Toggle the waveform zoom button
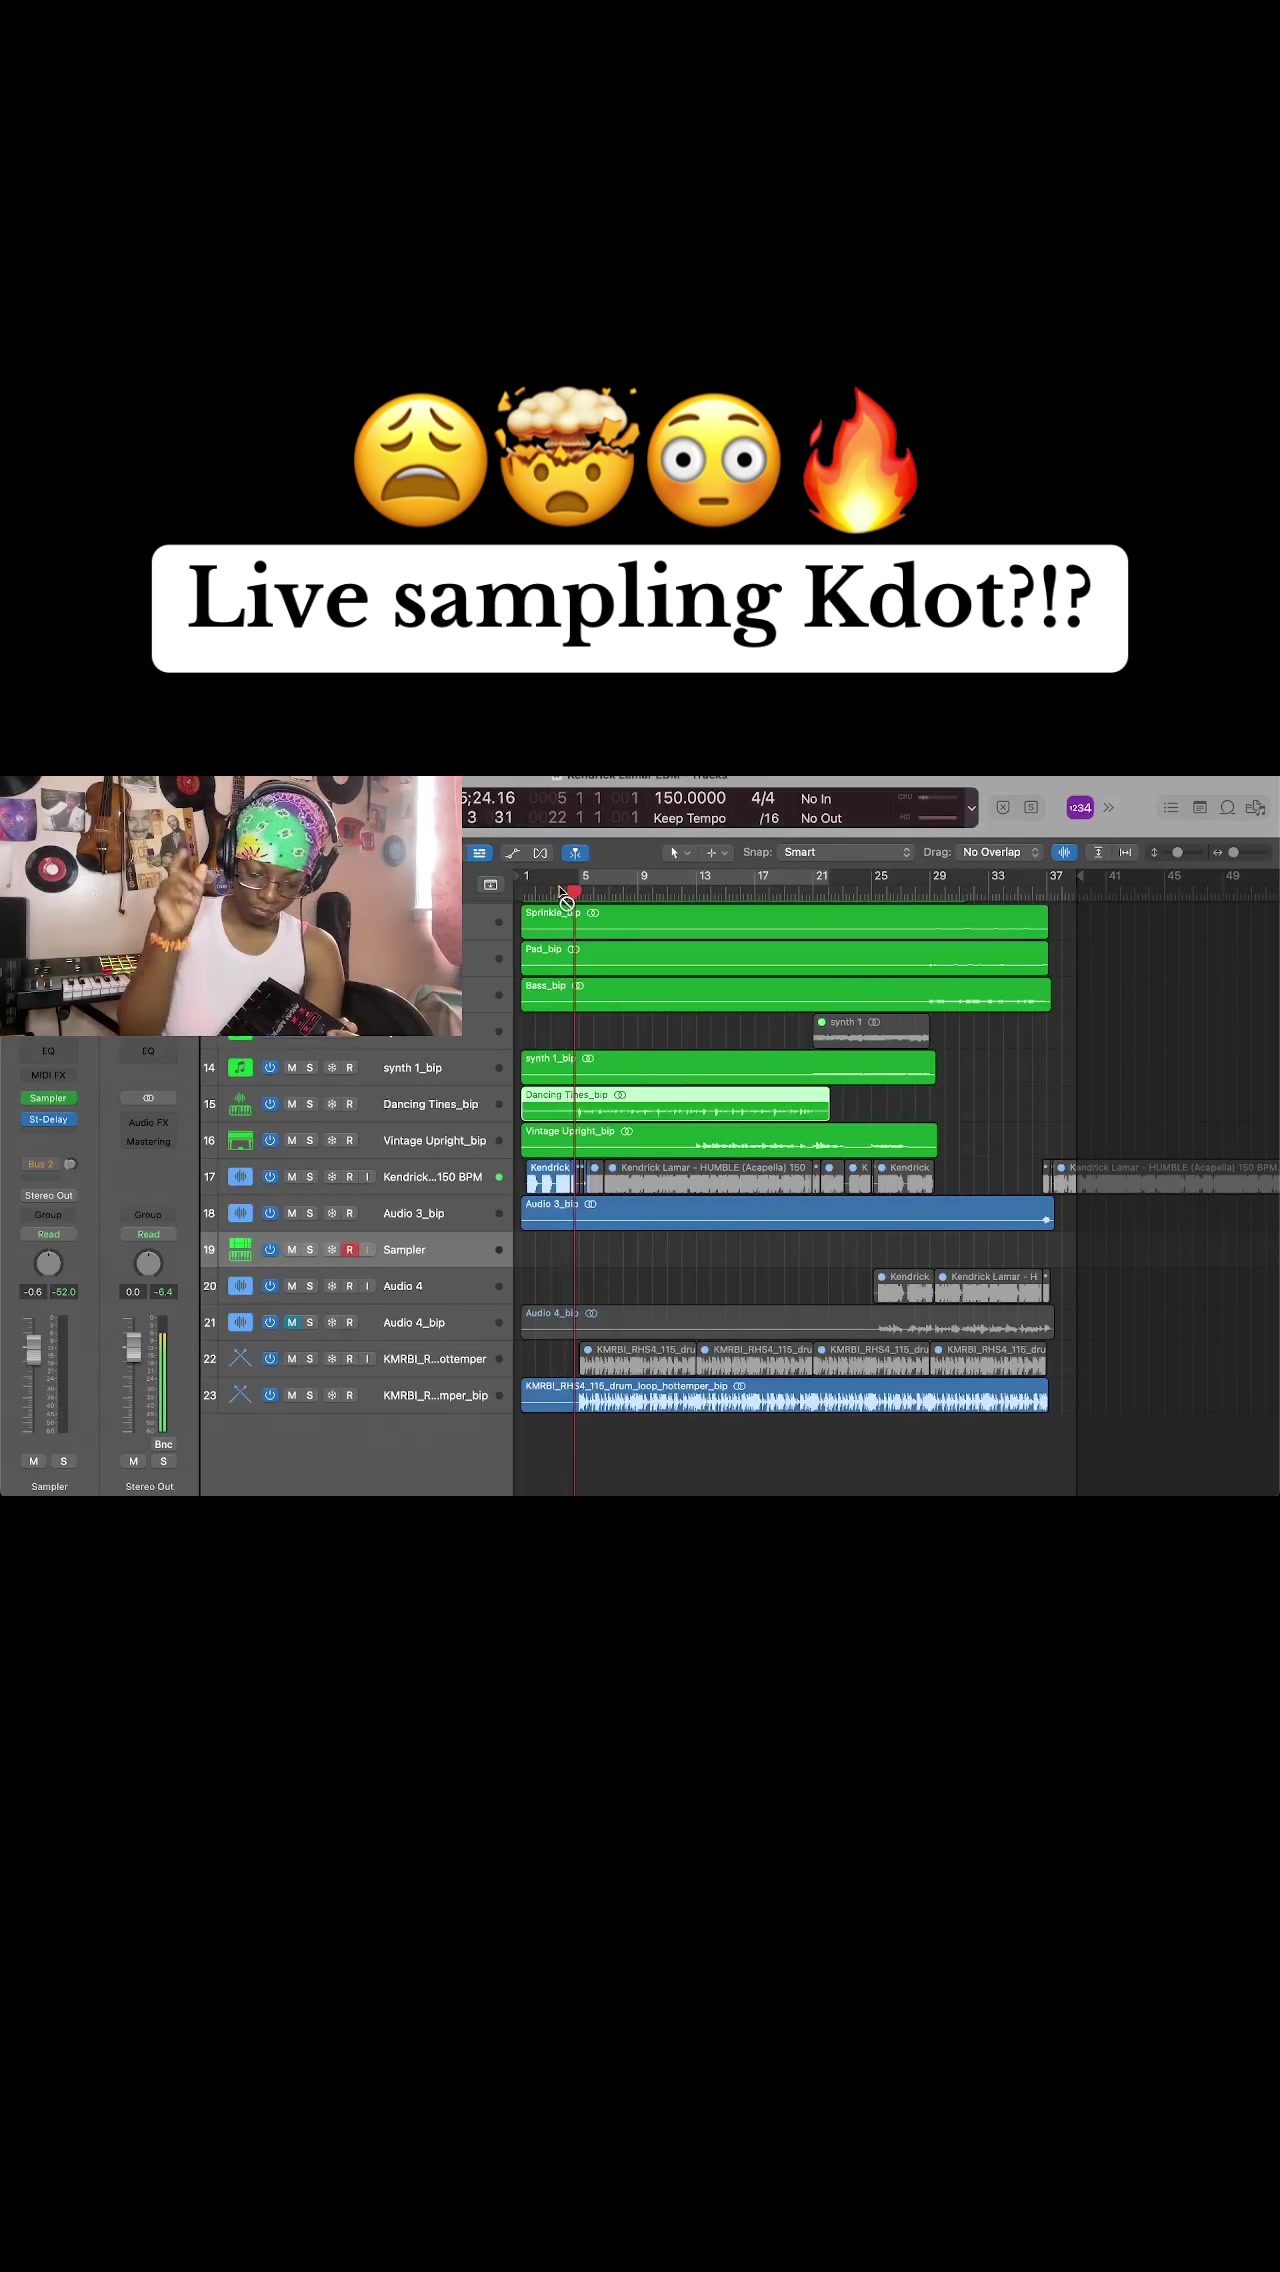 tap(1064, 853)
